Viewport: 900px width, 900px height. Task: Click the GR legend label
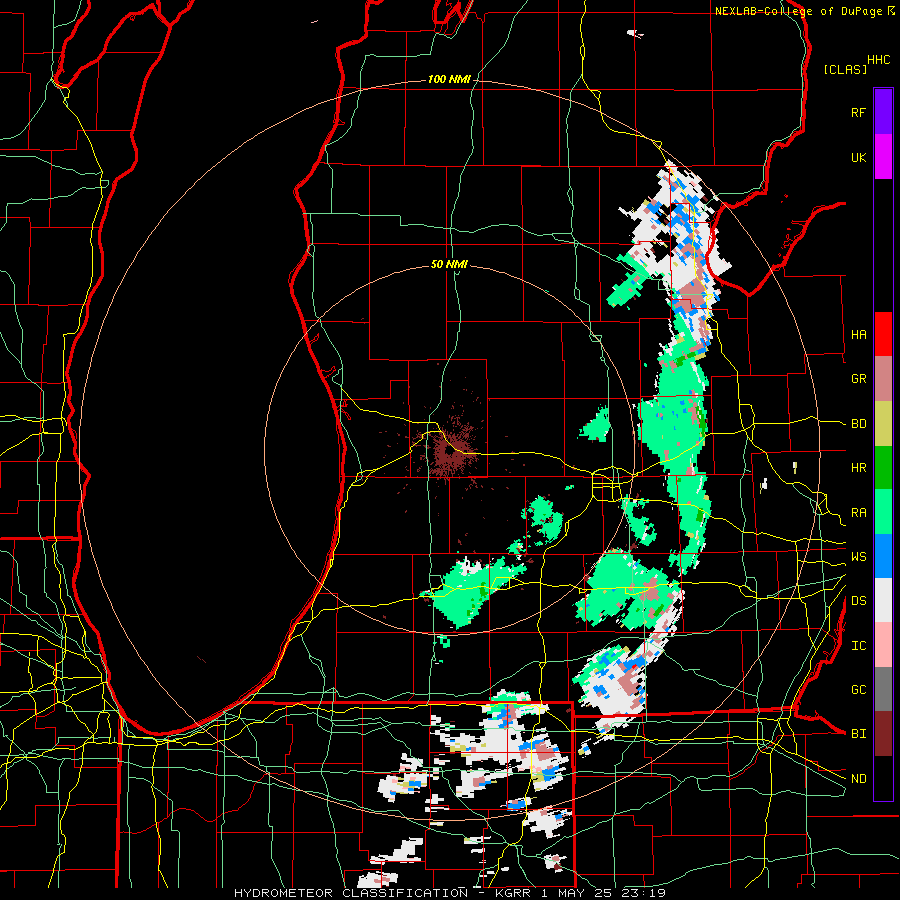[x=858, y=379]
